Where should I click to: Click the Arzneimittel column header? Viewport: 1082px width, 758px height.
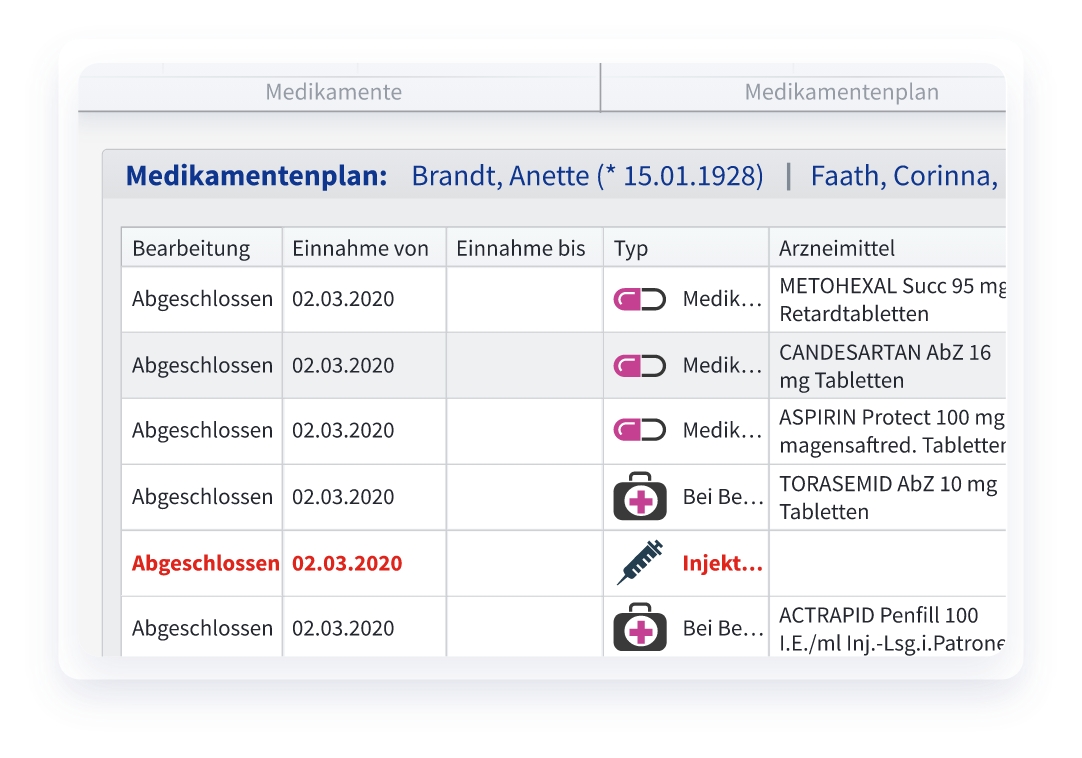click(x=837, y=248)
